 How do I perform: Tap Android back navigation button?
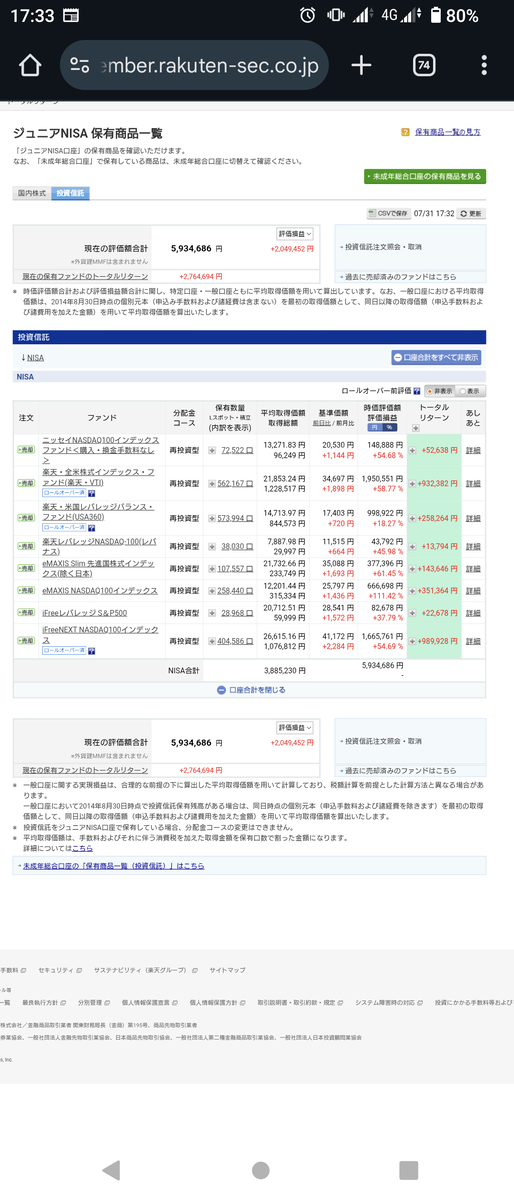coord(111,1170)
